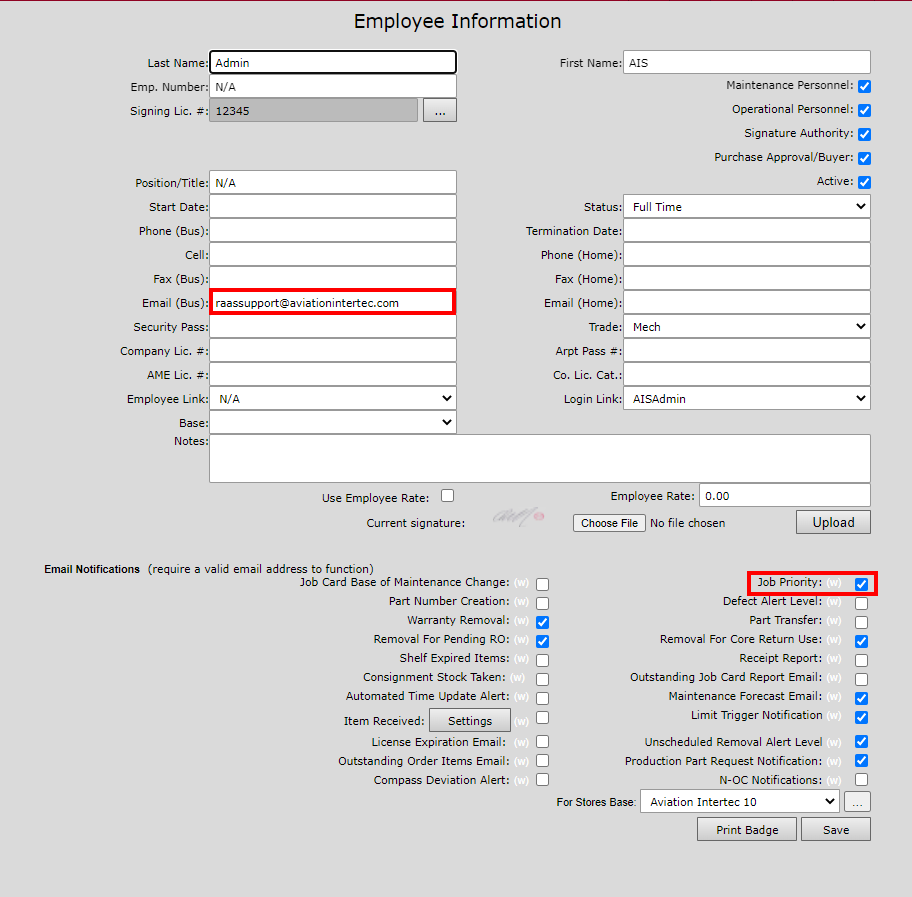Toggle the Maintenance Personnel checkbox
912x897 pixels.
(864, 87)
